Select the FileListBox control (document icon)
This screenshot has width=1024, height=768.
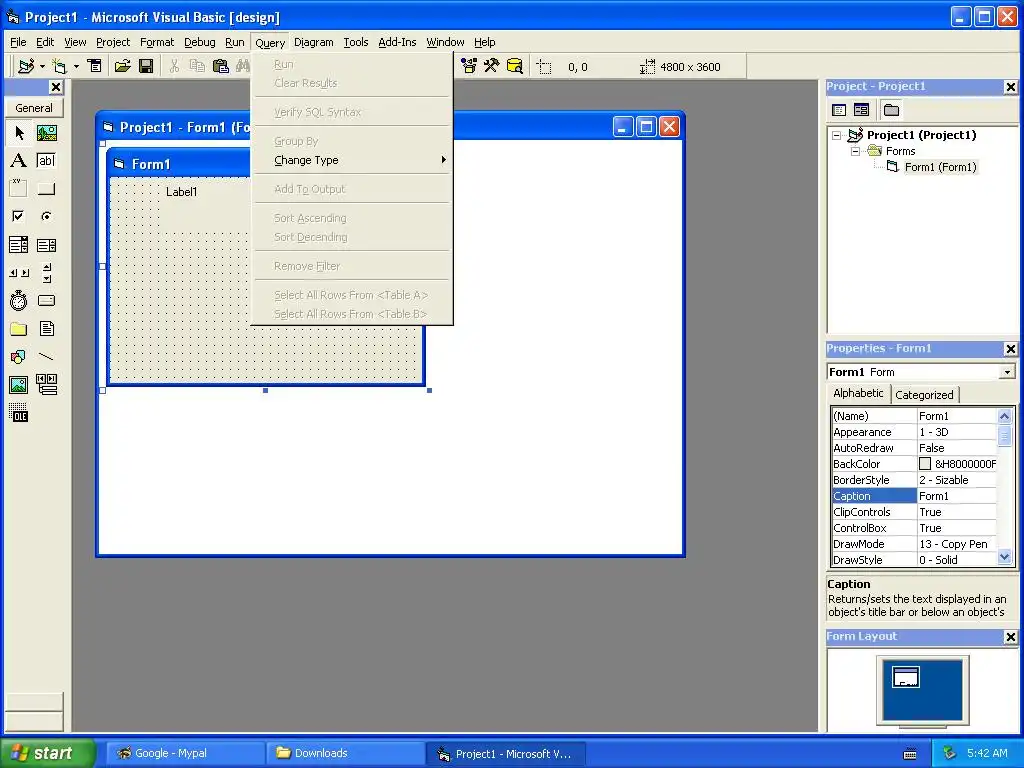point(46,328)
